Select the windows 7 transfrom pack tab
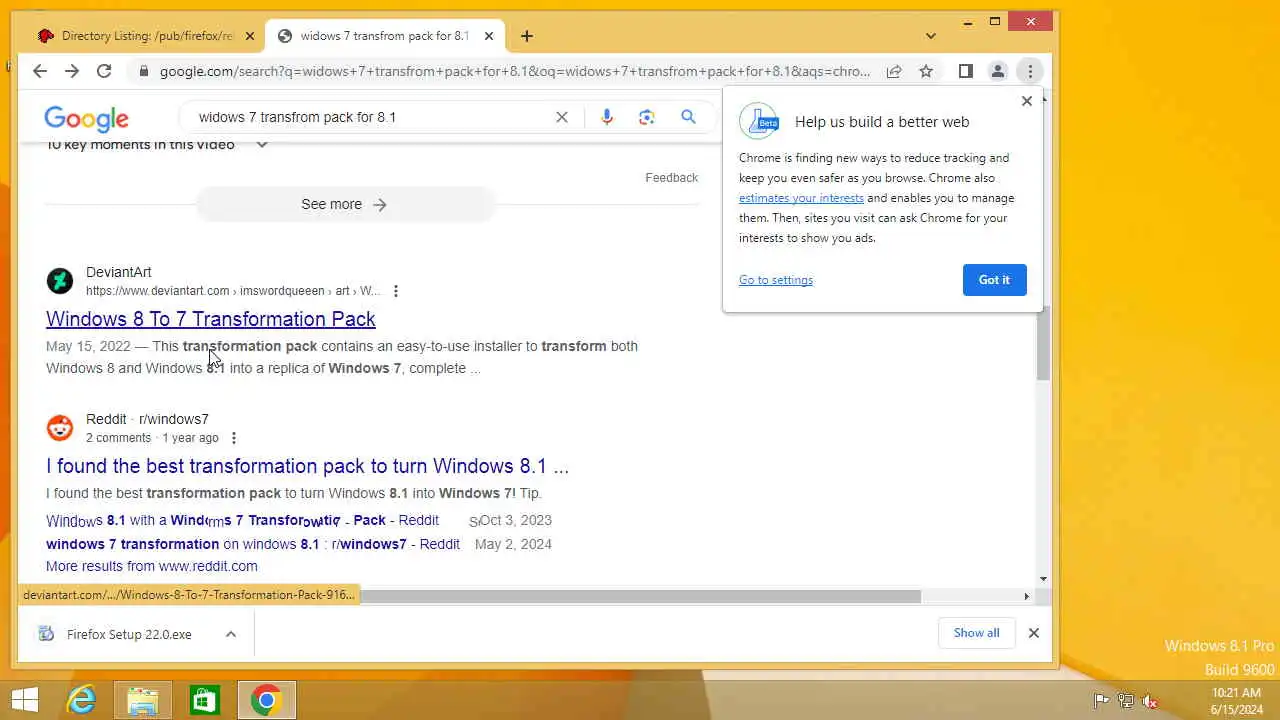The image size is (1280, 720). (385, 36)
